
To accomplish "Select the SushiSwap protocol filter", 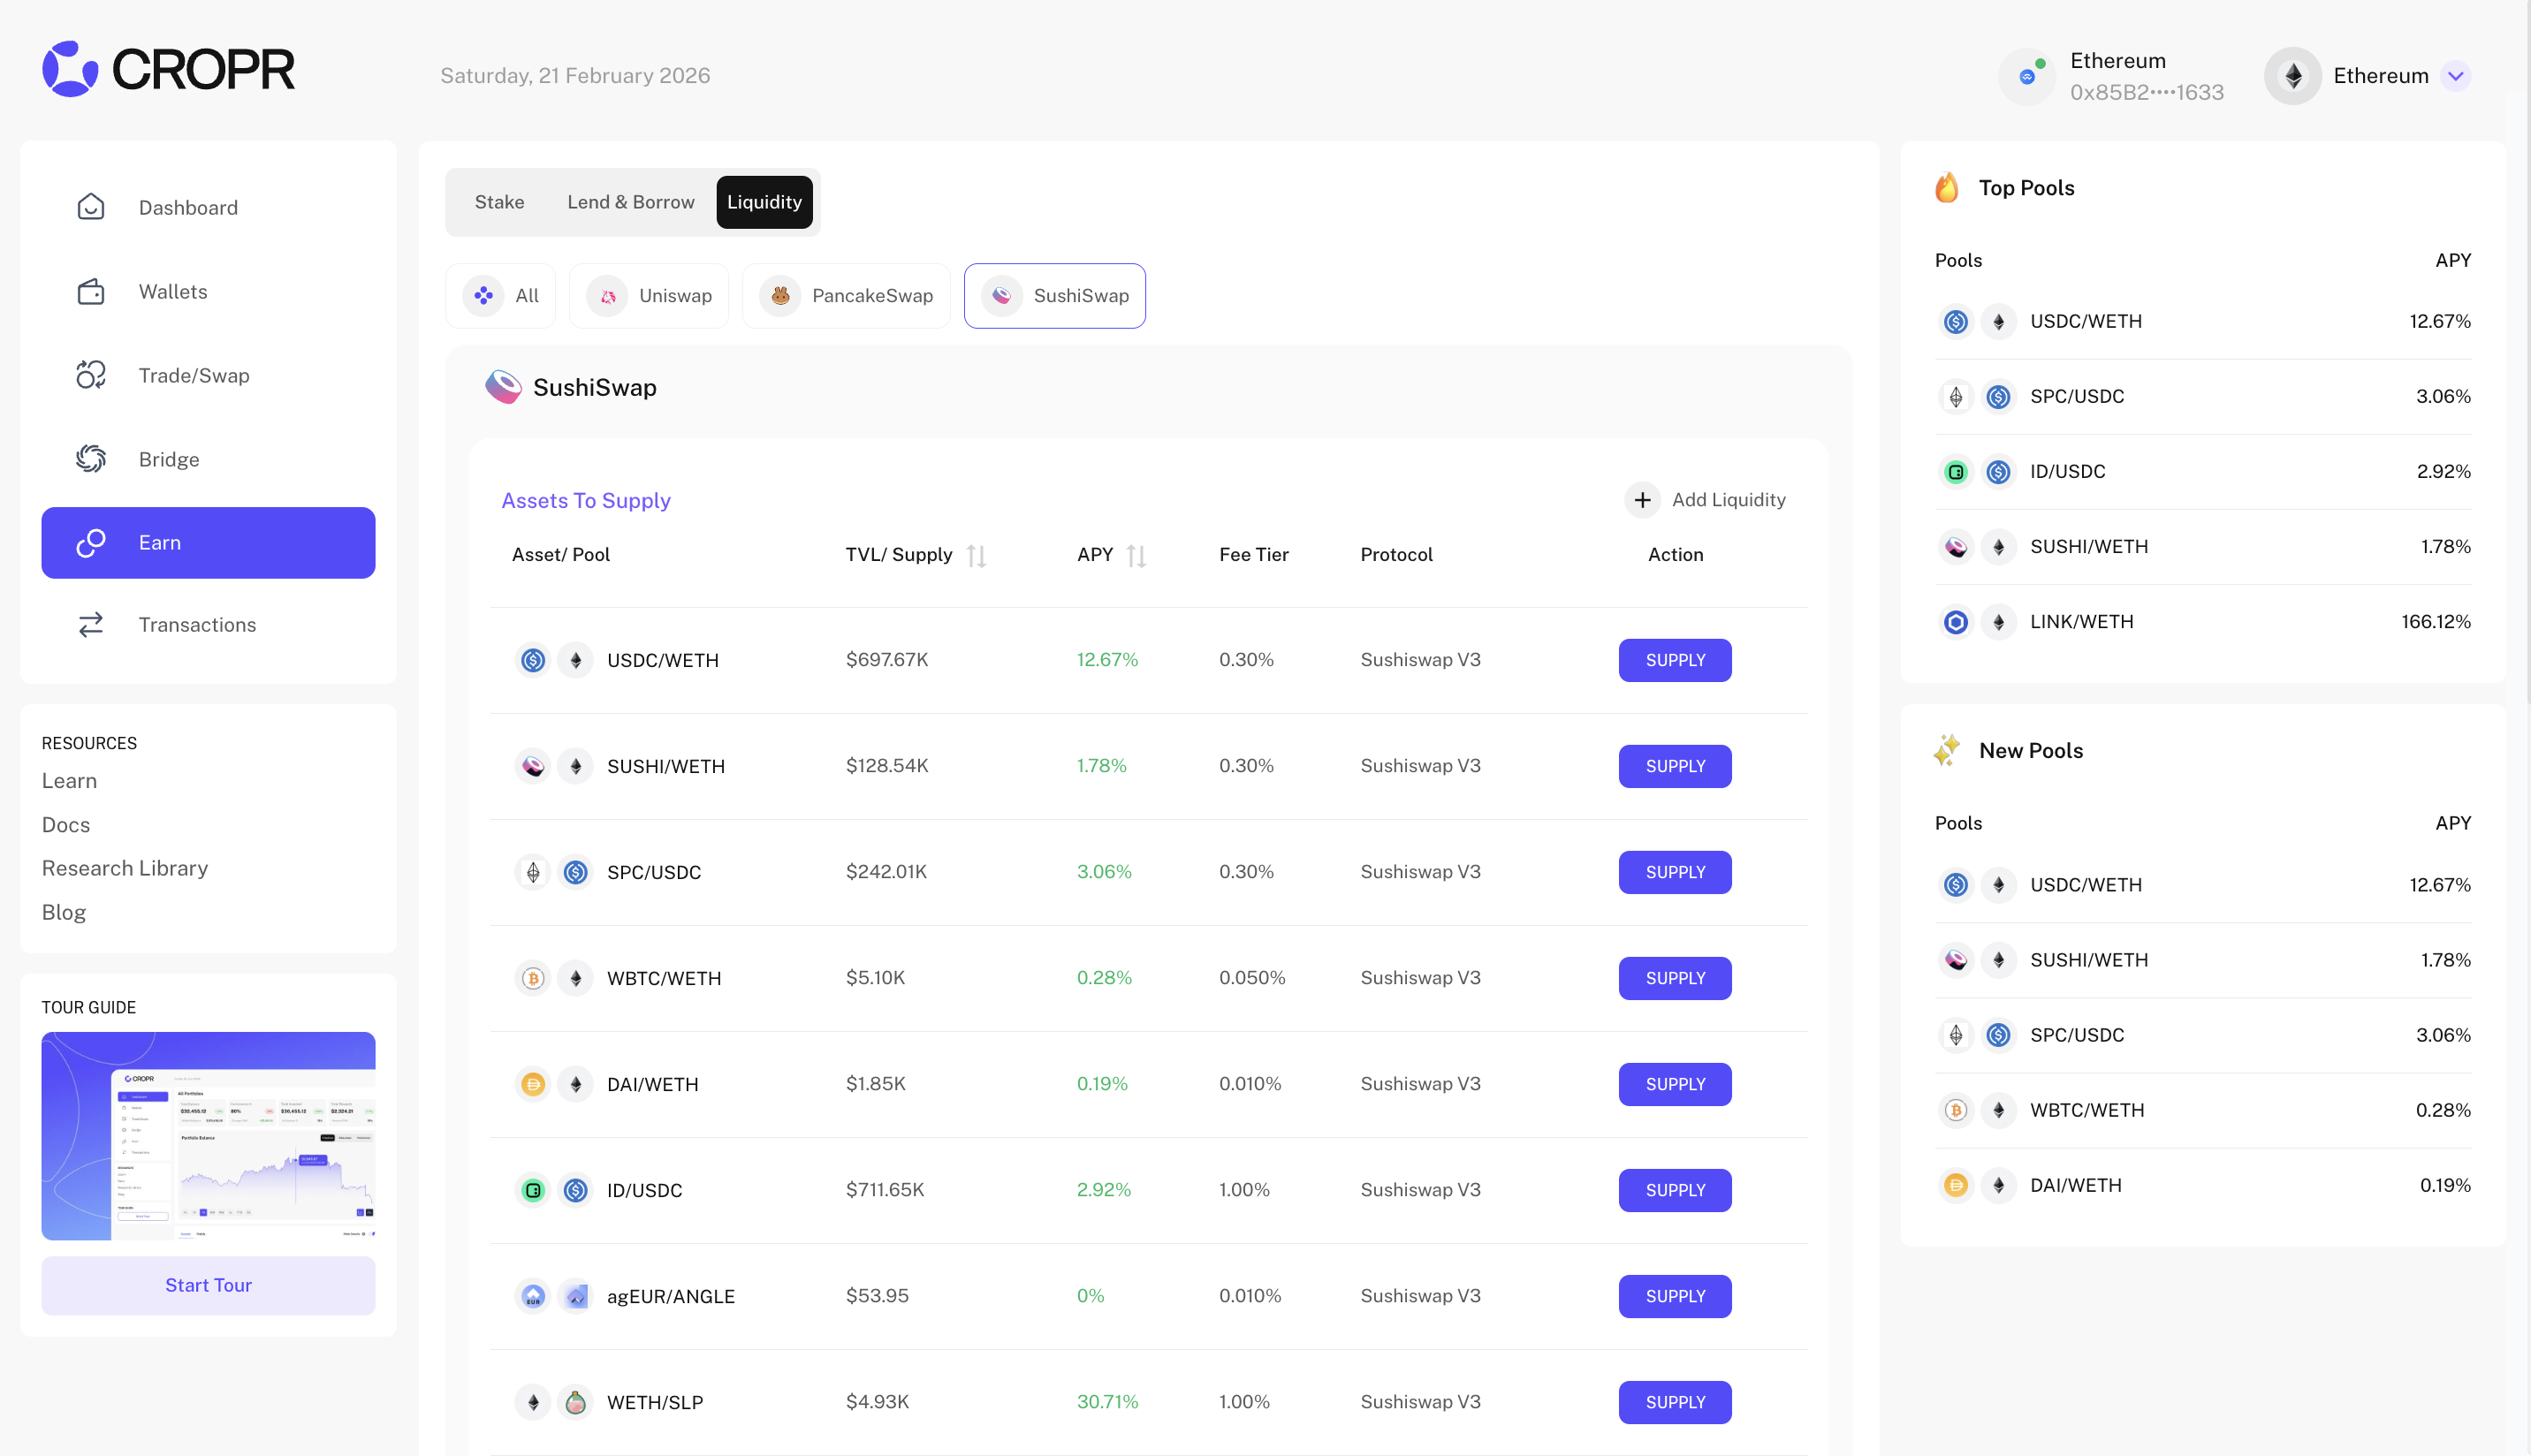I will pos(1055,296).
